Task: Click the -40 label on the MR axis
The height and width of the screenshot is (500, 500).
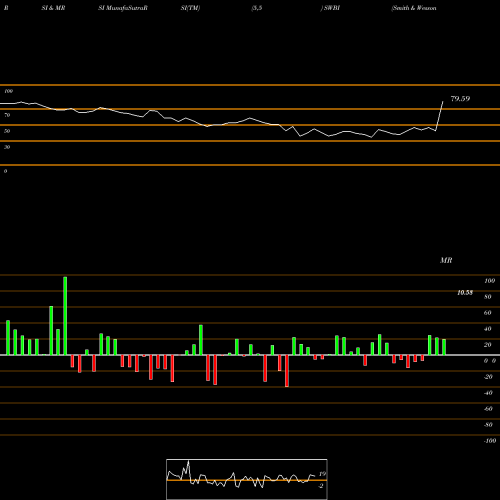Action: (488, 393)
